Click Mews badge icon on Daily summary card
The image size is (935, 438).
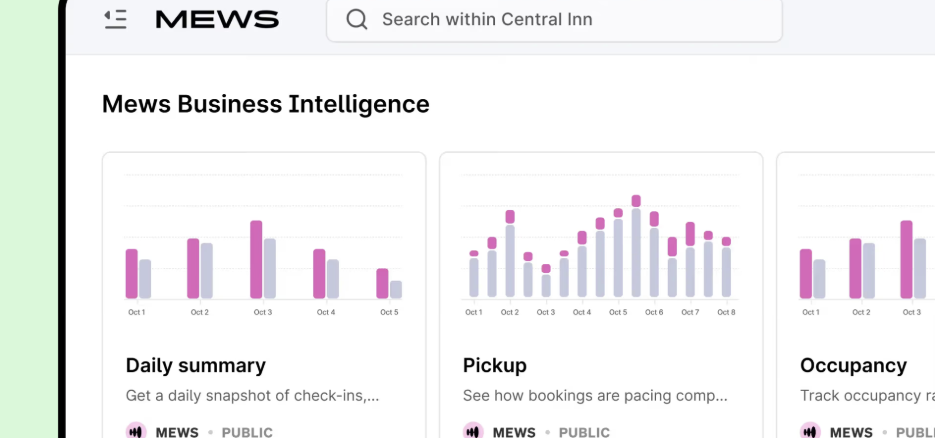coord(136,432)
